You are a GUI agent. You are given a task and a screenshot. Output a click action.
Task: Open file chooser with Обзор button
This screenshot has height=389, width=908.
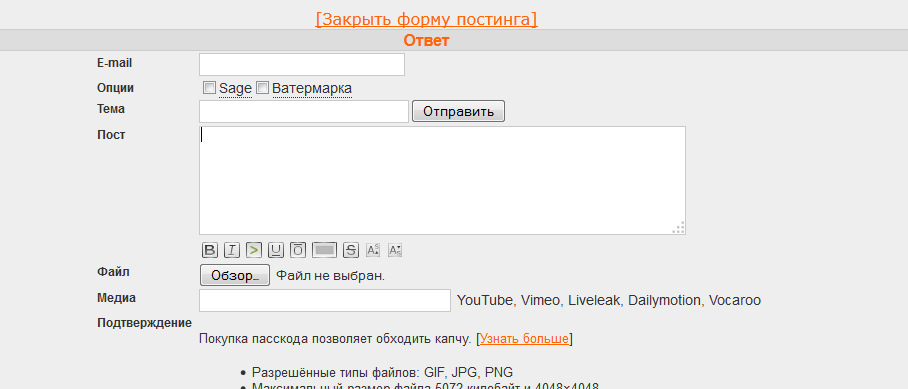coord(235,275)
